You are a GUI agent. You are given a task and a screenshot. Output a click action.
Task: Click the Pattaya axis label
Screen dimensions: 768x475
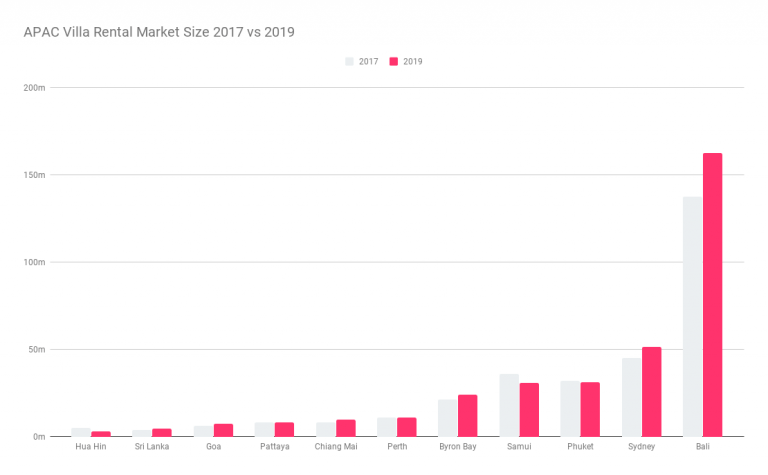[x=275, y=447]
